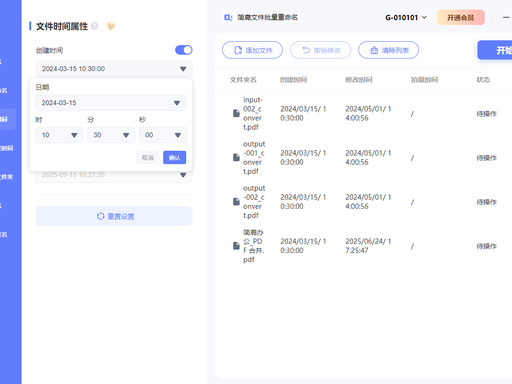Select the file name output-001_convert.pdf
The height and width of the screenshot is (384, 512).
(254, 157)
